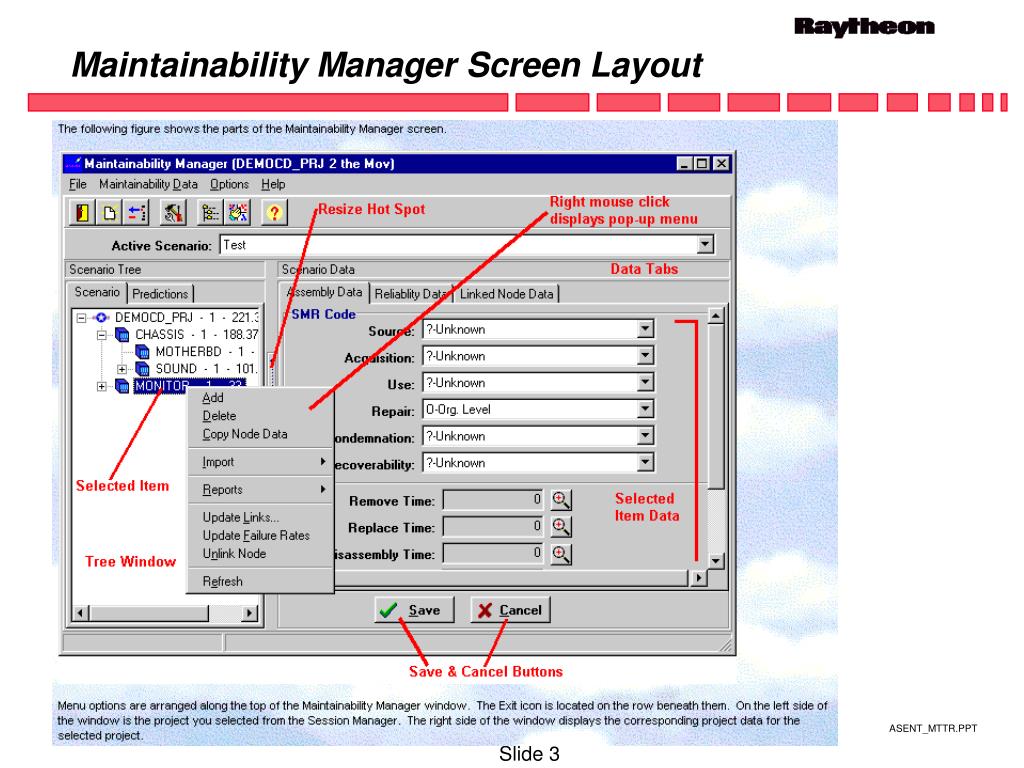Image resolution: width=1024 pixels, height=768 pixels.
Task: Switch to the Reliability Data tab
Action: pyautogui.click(x=411, y=294)
